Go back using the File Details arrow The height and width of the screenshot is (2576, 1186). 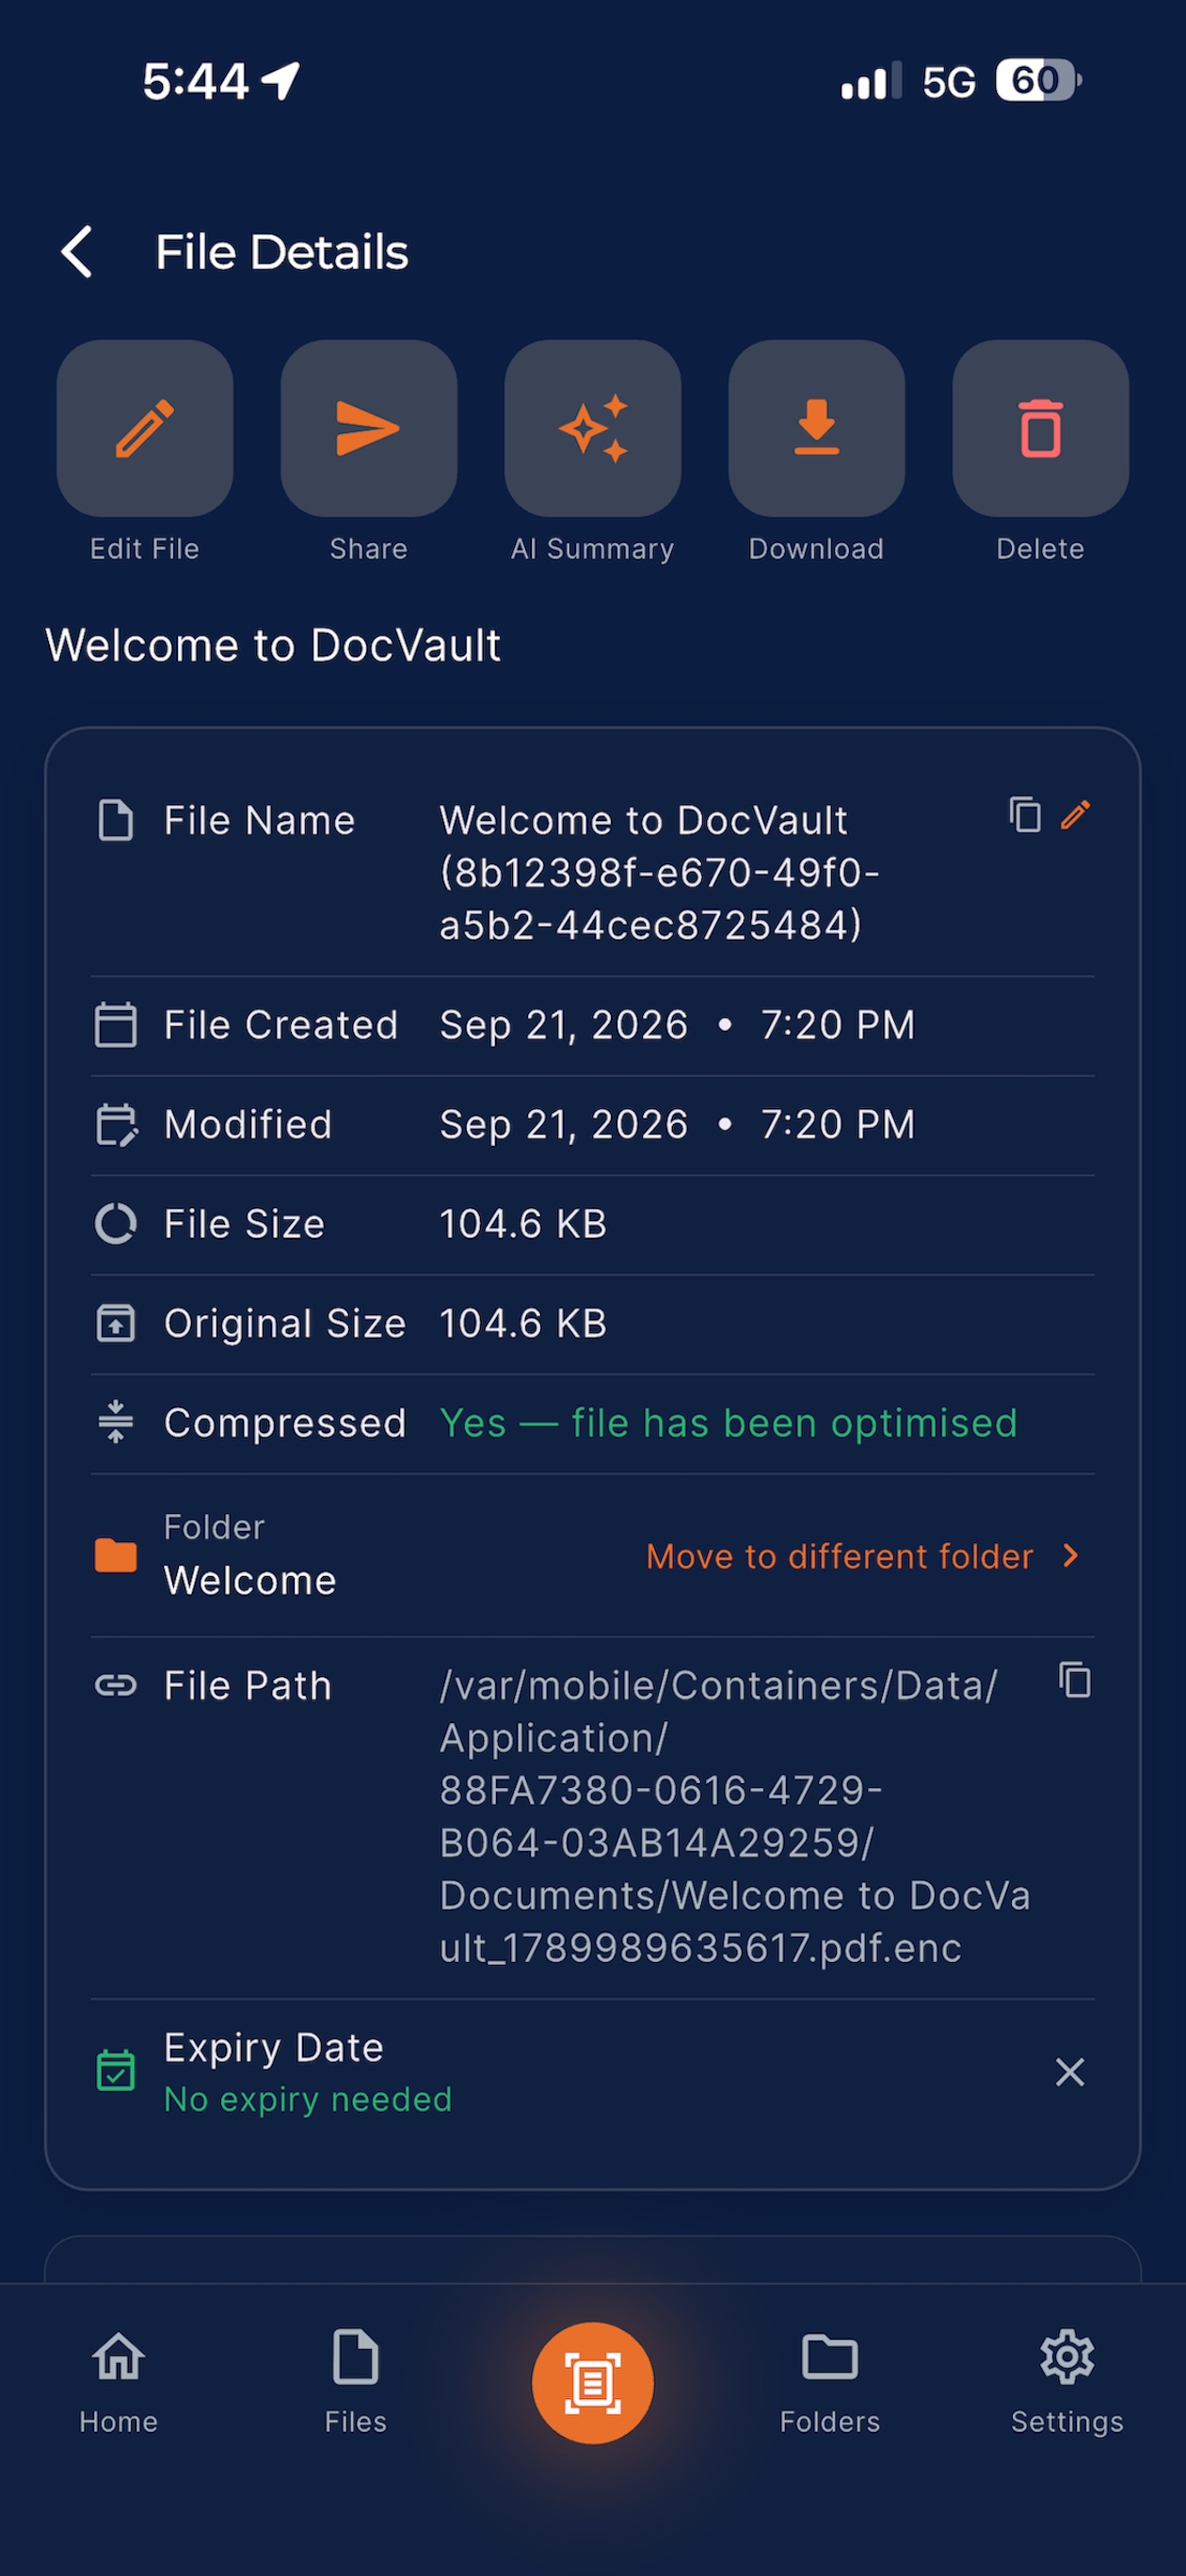(x=77, y=251)
